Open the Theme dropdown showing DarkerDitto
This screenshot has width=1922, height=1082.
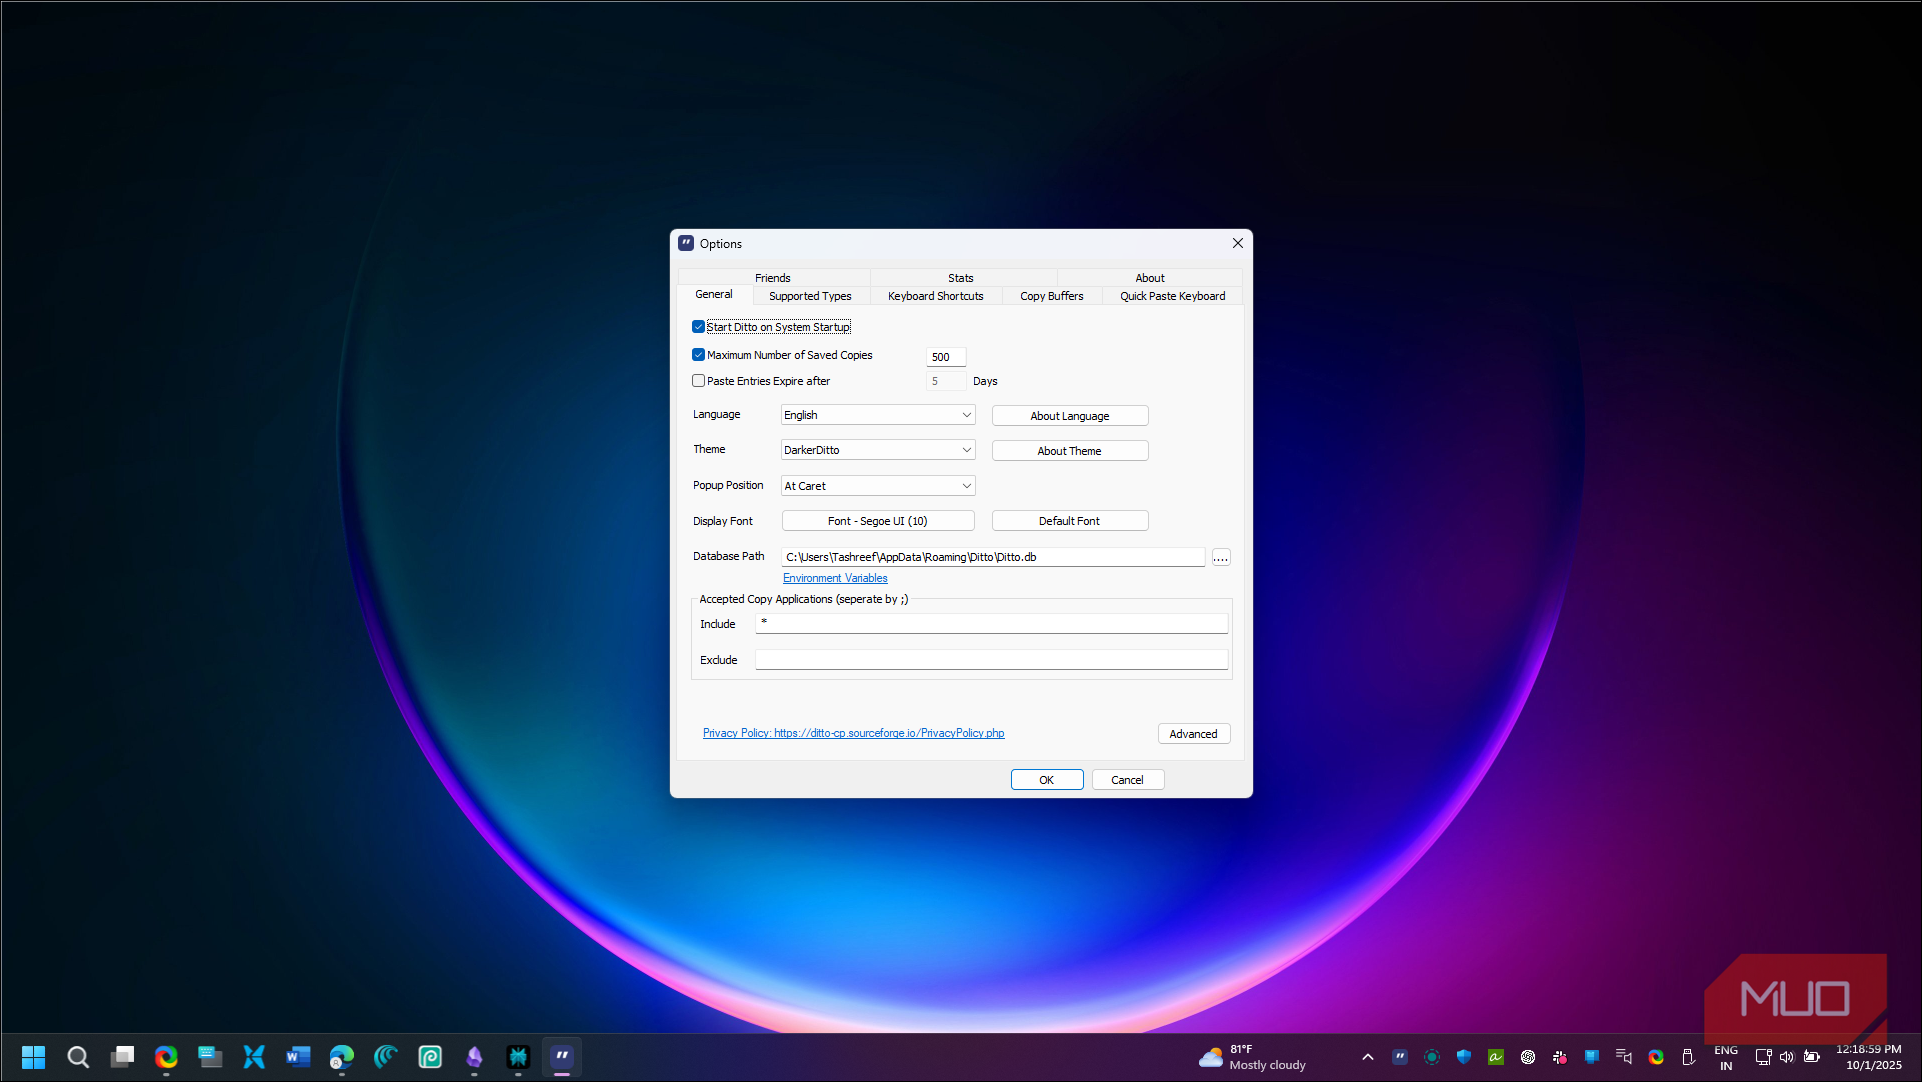click(x=877, y=450)
